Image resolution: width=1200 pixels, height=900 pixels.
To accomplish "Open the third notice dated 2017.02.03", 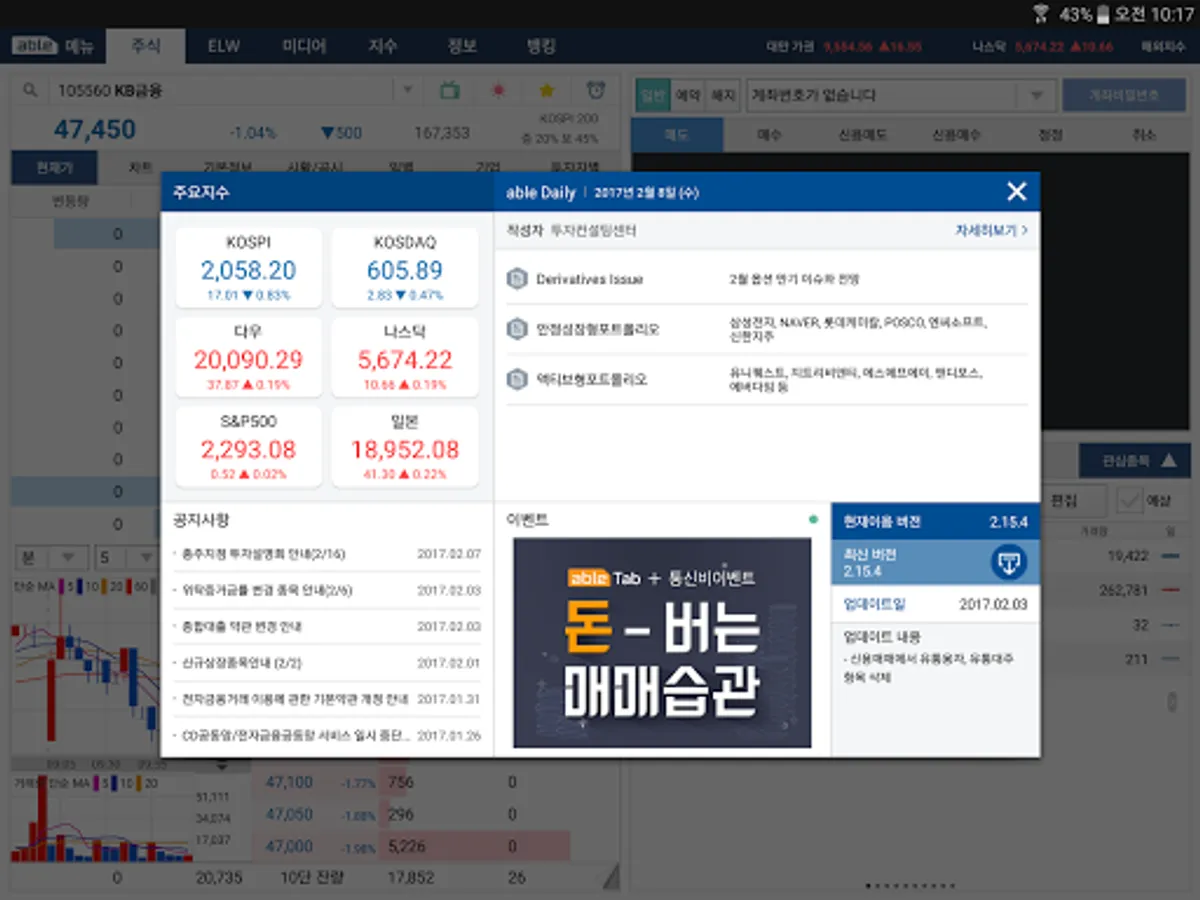I will (x=326, y=626).
